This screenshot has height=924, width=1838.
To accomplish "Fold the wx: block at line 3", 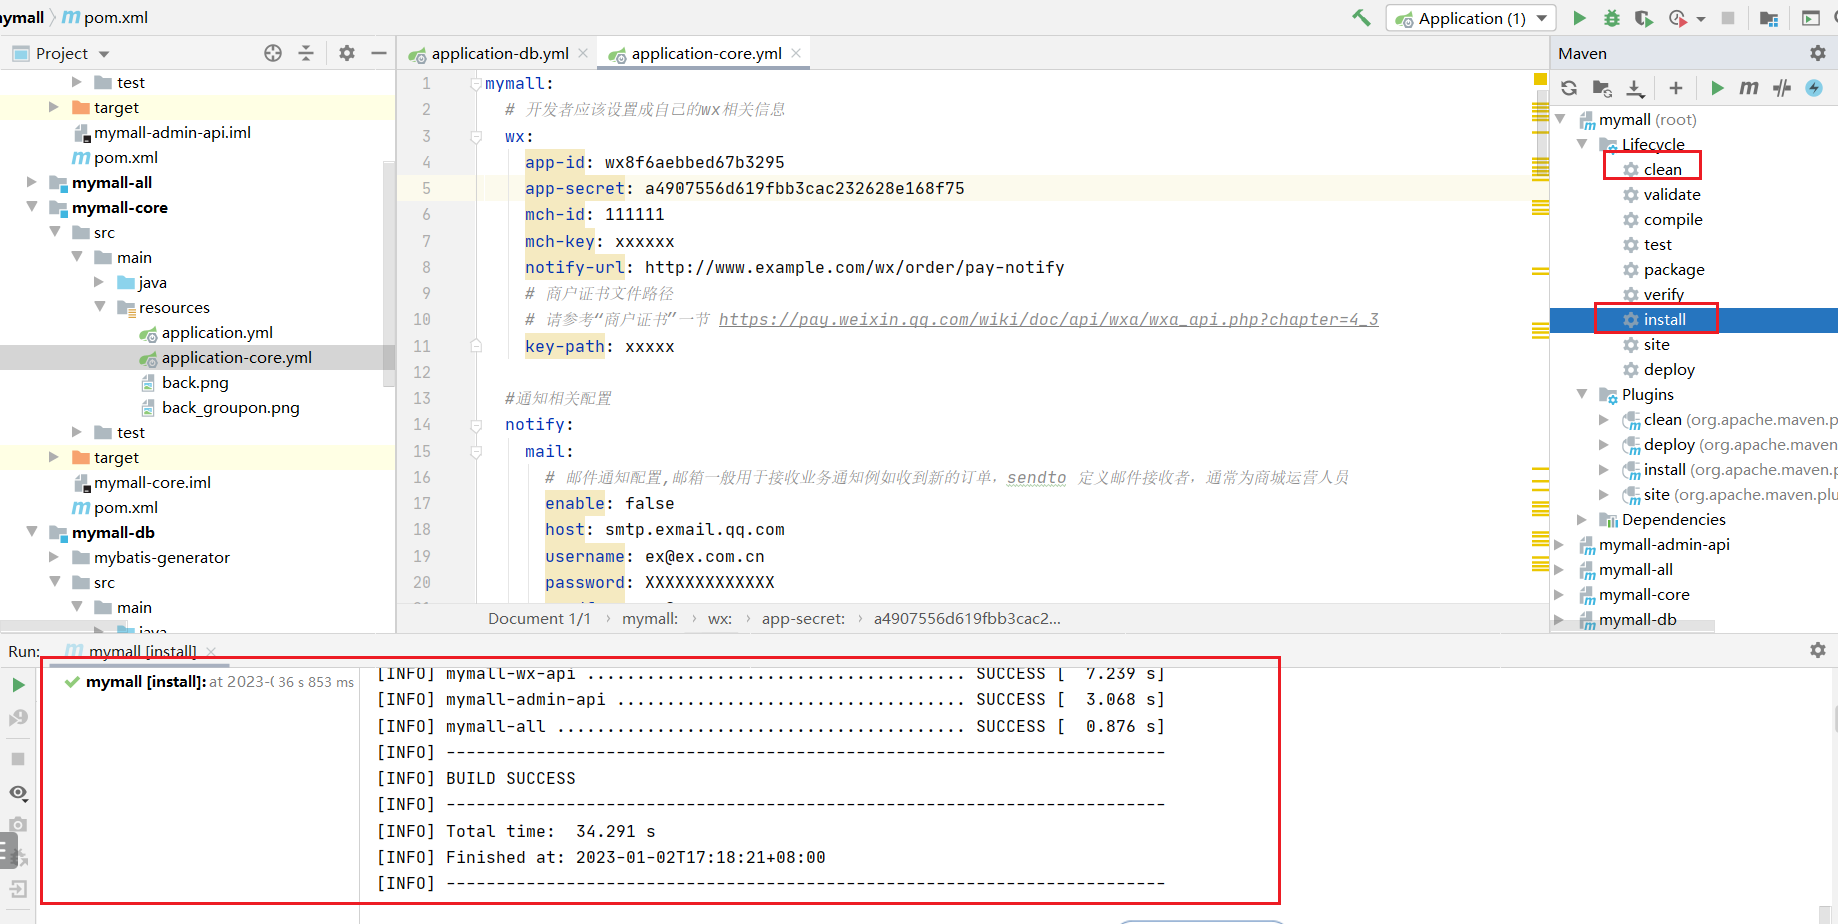I will [476, 136].
